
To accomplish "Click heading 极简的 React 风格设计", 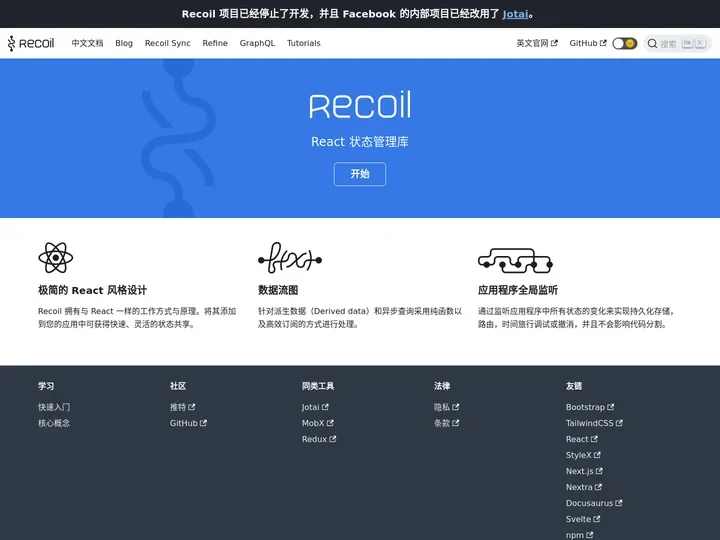I will point(92,290).
